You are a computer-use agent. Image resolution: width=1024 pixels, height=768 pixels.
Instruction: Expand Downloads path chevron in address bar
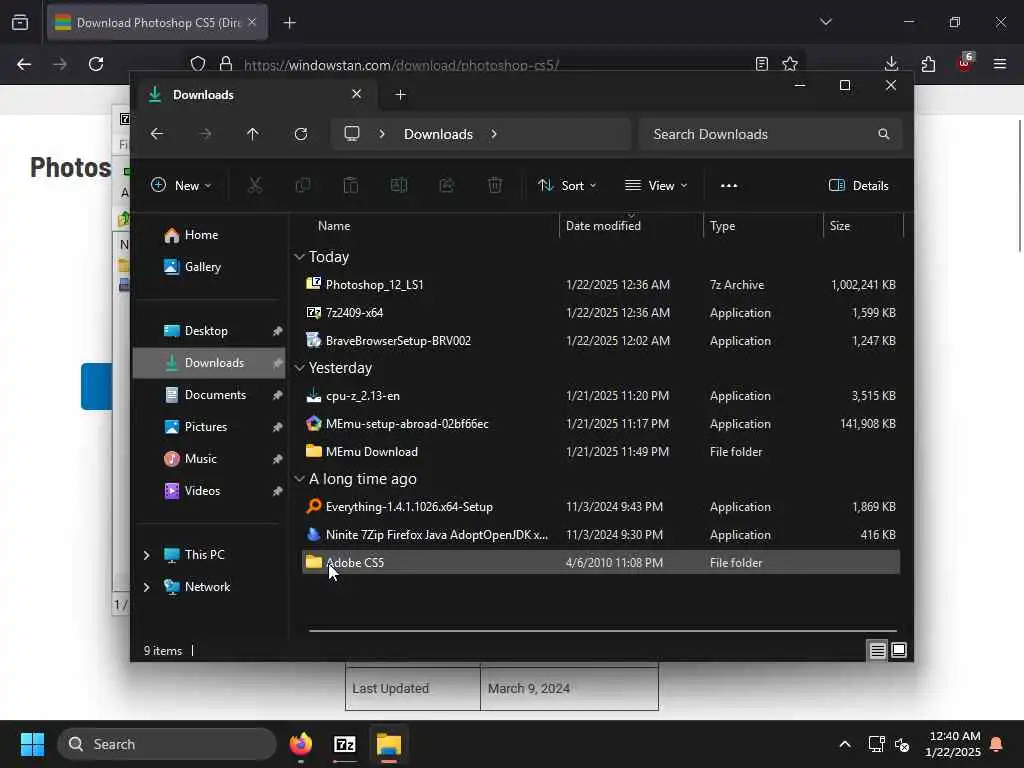(494, 134)
